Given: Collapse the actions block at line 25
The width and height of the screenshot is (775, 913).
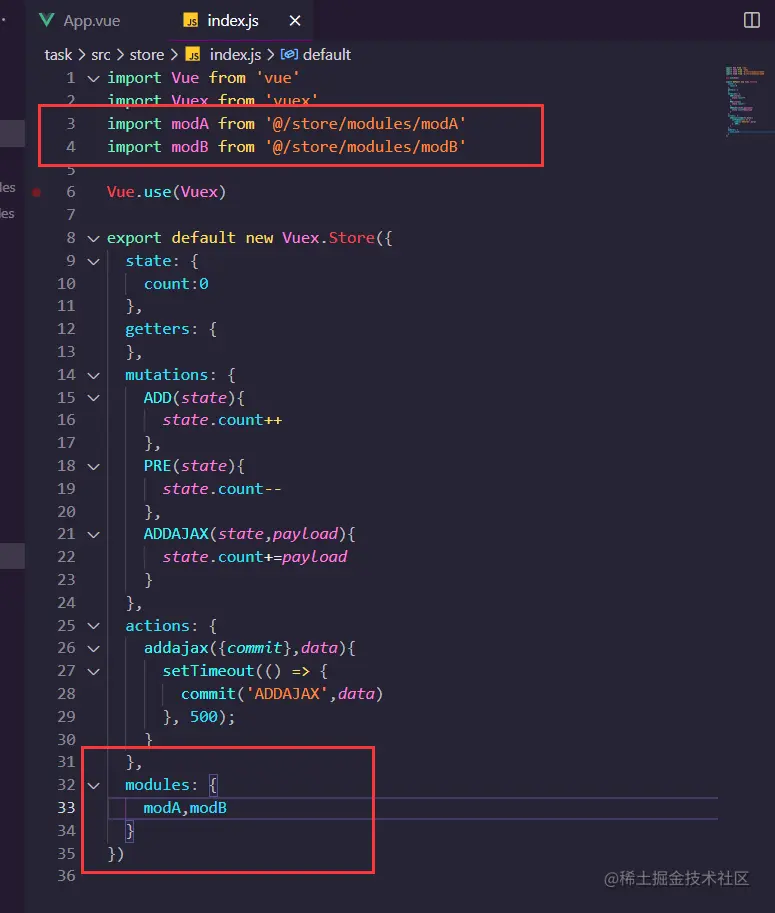Looking at the screenshot, I should [94, 626].
